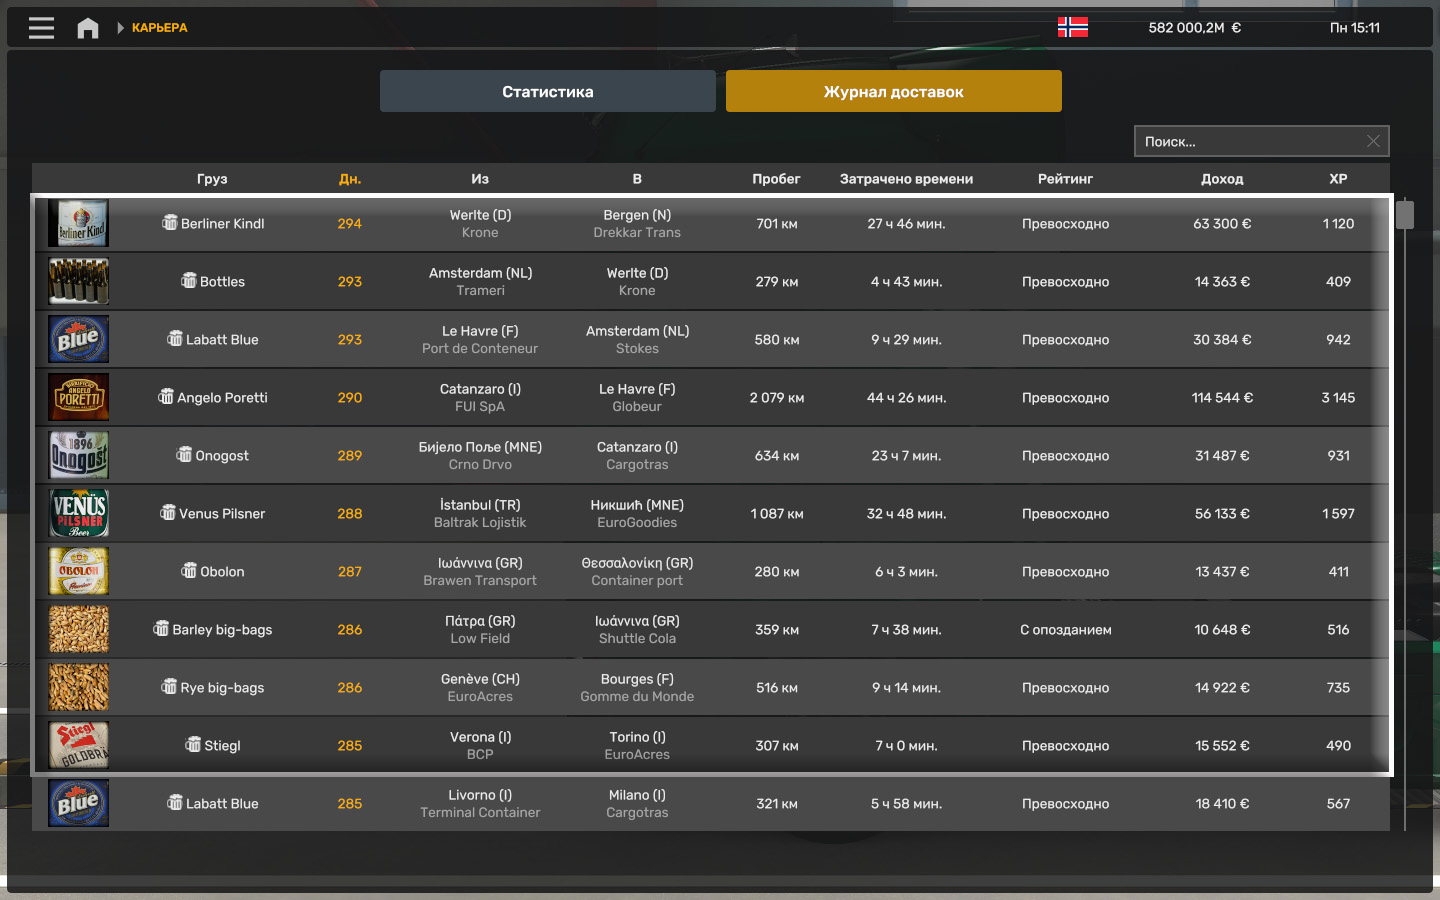Click the cargo icon beside Angelo Poretti
The width and height of the screenshot is (1440, 900).
pos(166,396)
